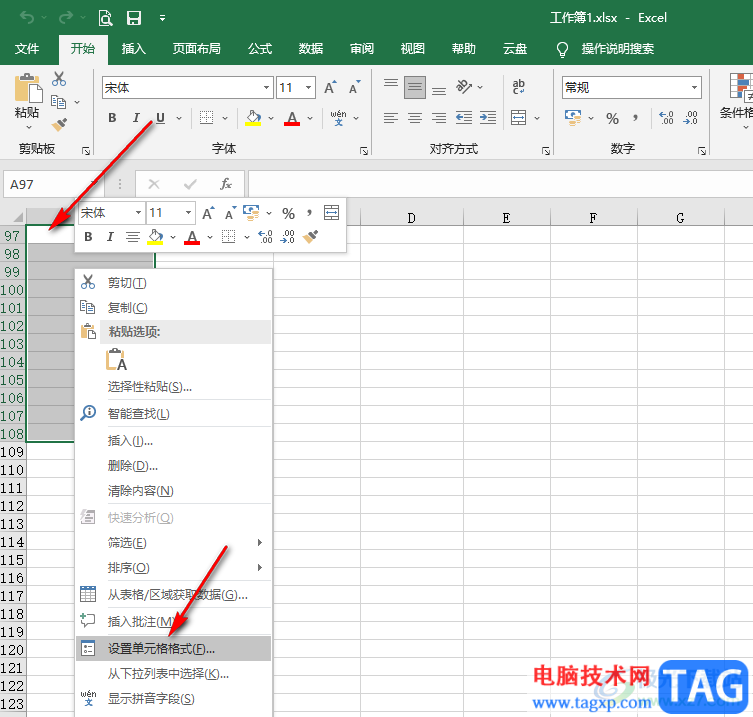Viewport: 753px width, 717px height.
Task: Click 智能查找 in context menu
Action: tap(174, 413)
